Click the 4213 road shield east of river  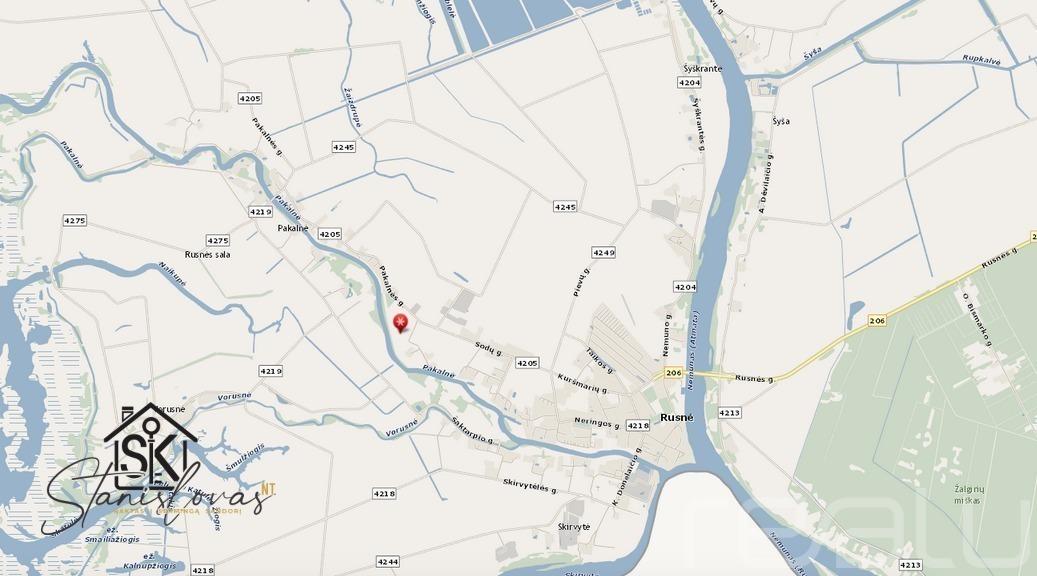(x=729, y=413)
